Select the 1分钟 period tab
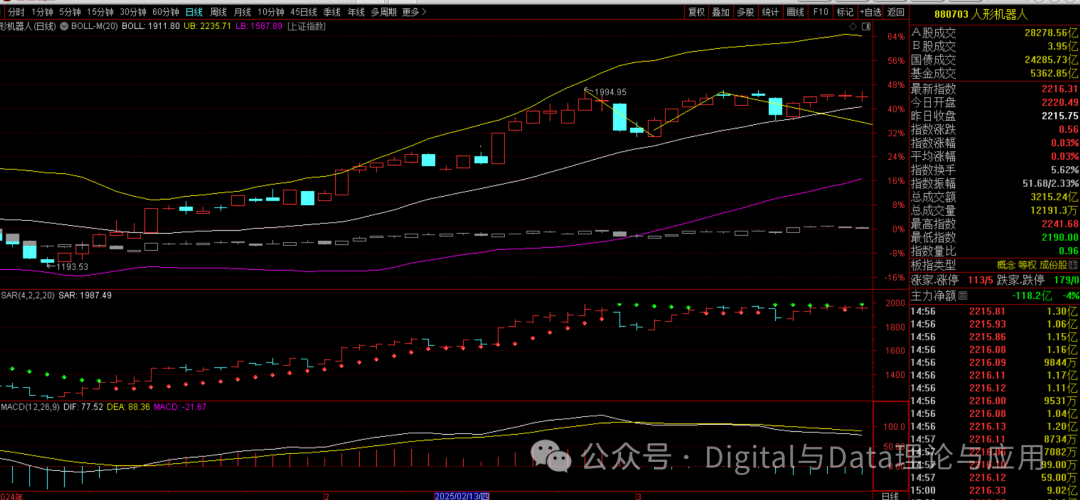1080x500 pixels. coord(43,12)
